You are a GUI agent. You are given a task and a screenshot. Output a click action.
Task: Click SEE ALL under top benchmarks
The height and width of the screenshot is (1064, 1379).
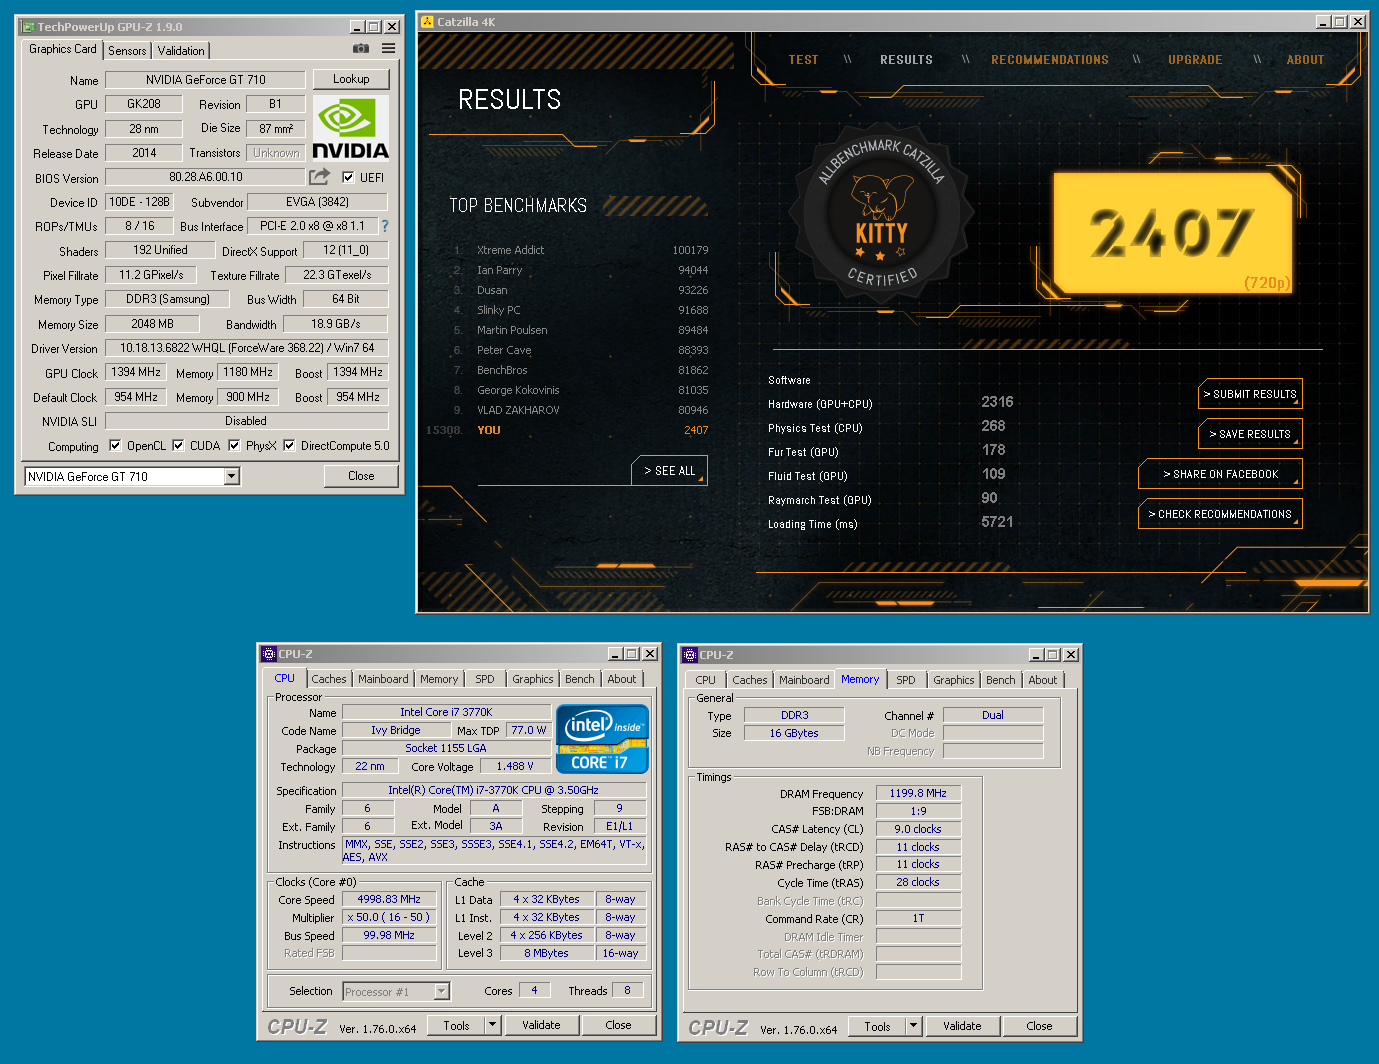coord(669,471)
